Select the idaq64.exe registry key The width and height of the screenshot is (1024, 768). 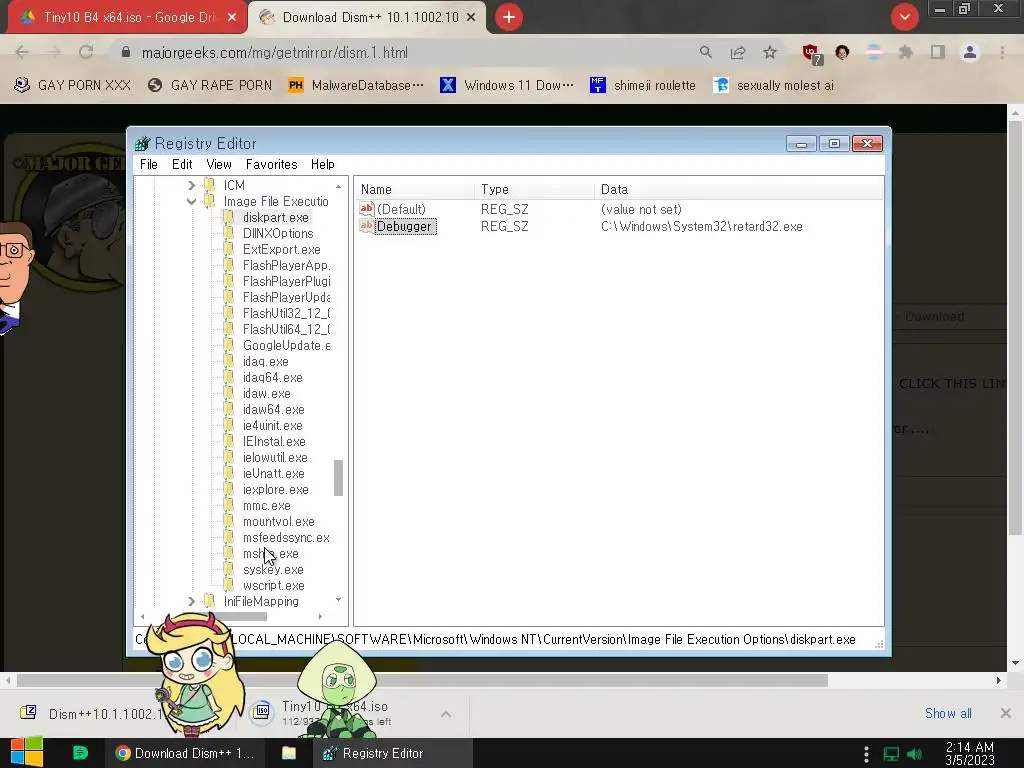(x=272, y=377)
